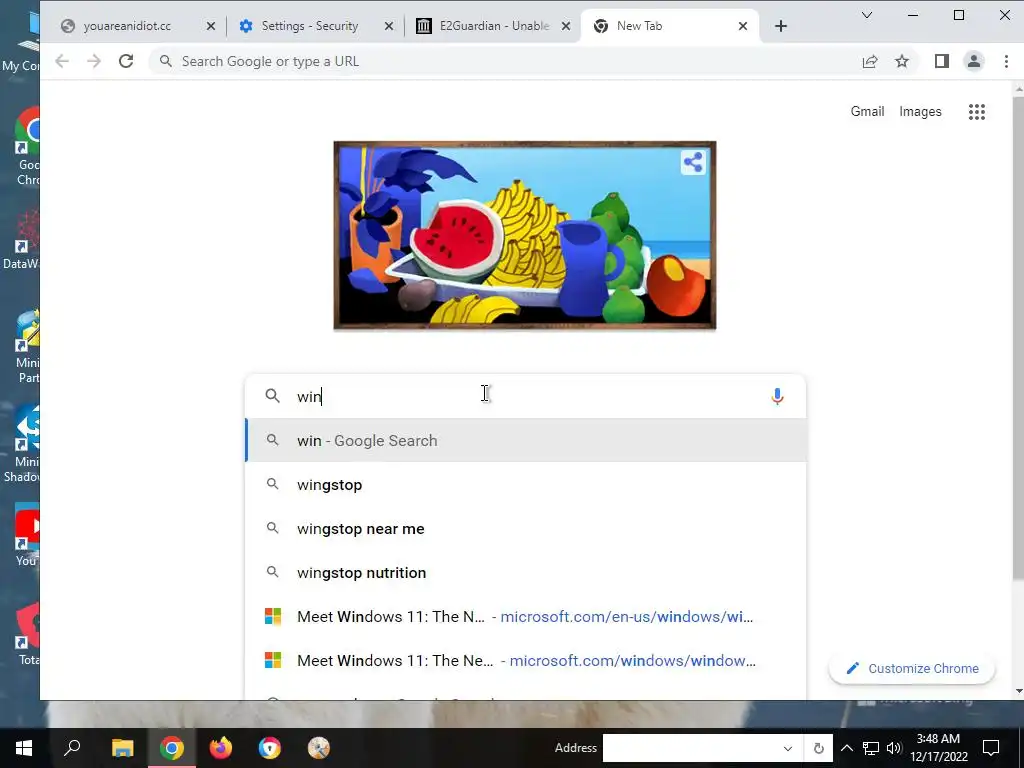
Task: Open a new tab with plus button
Action: [780, 26]
